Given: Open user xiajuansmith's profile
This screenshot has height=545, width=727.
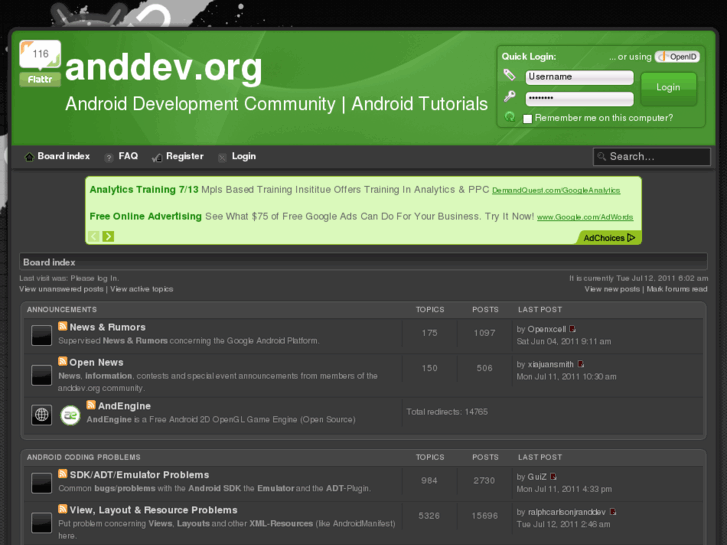Looking at the screenshot, I should [x=551, y=365].
